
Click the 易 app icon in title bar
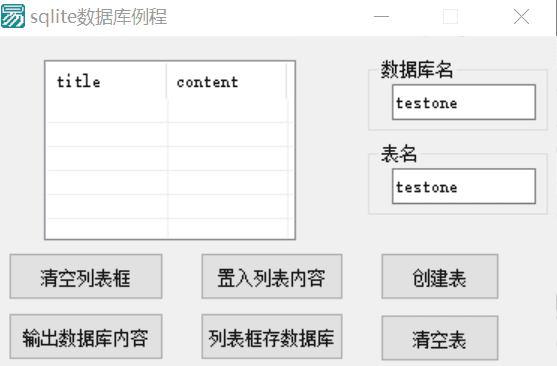point(13,16)
